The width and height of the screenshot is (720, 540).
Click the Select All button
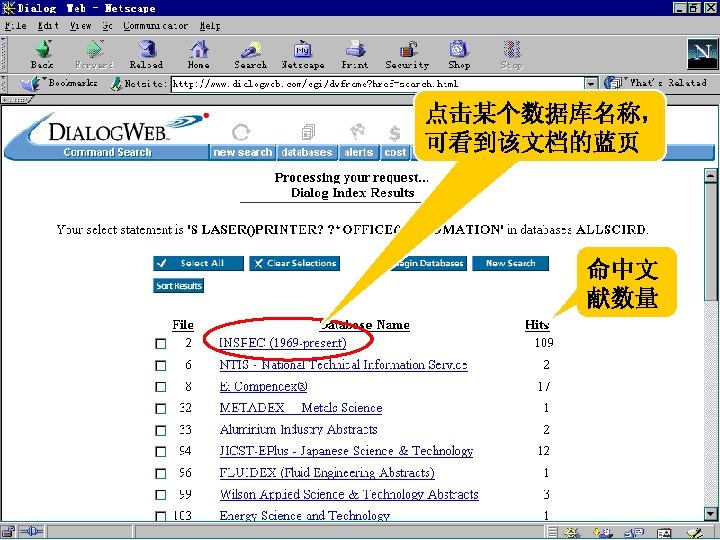tap(198, 263)
